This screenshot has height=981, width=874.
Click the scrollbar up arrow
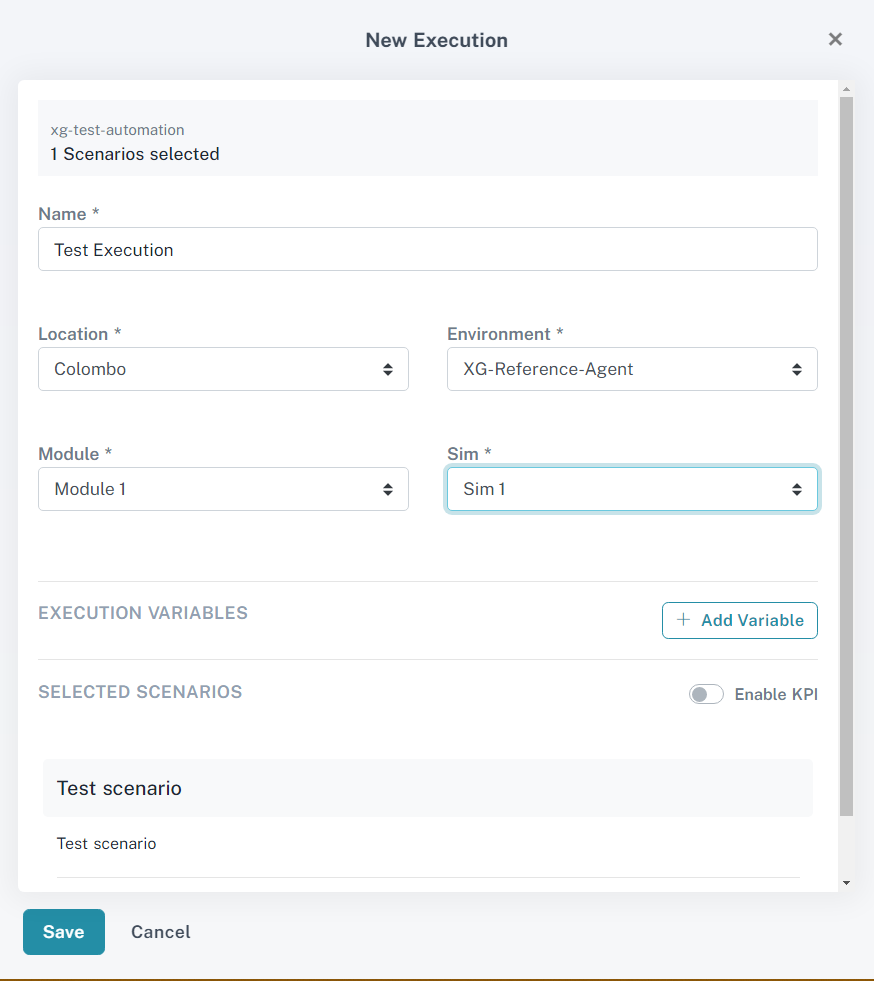pos(847,88)
